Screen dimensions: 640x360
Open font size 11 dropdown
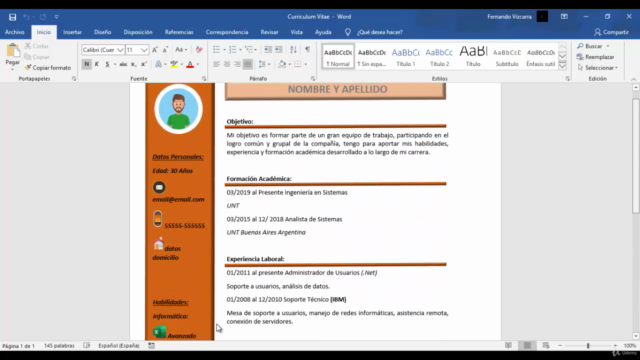[x=144, y=50]
